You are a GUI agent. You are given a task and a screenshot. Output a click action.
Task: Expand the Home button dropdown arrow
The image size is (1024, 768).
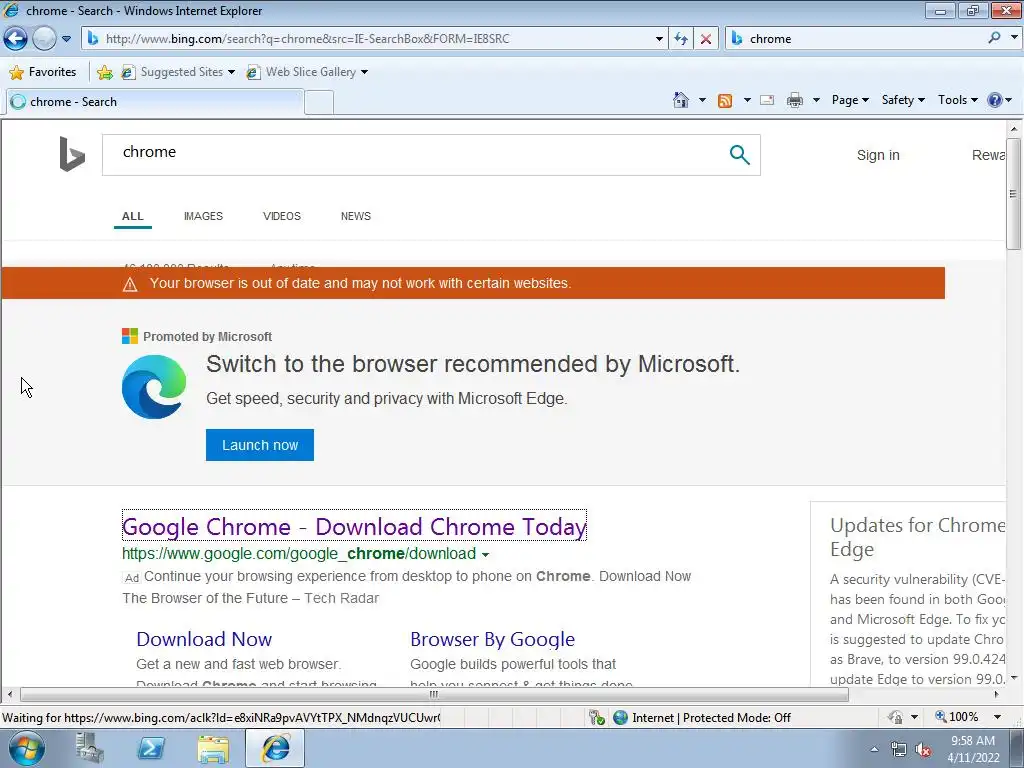click(x=702, y=100)
